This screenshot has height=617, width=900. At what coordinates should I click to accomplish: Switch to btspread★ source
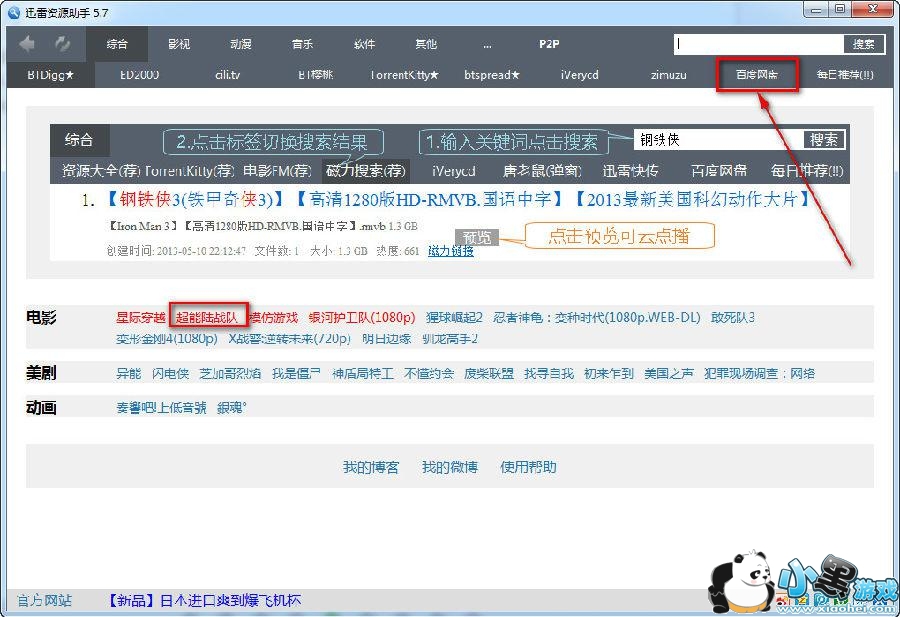pos(492,75)
